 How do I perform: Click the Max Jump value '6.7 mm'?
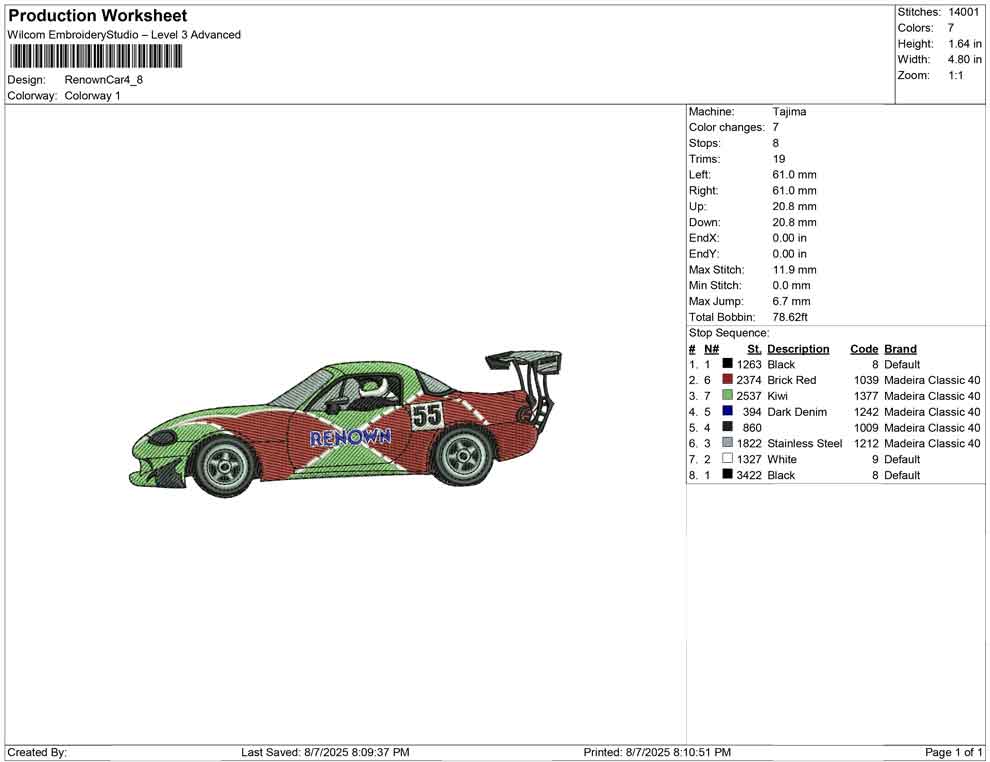[791, 301]
